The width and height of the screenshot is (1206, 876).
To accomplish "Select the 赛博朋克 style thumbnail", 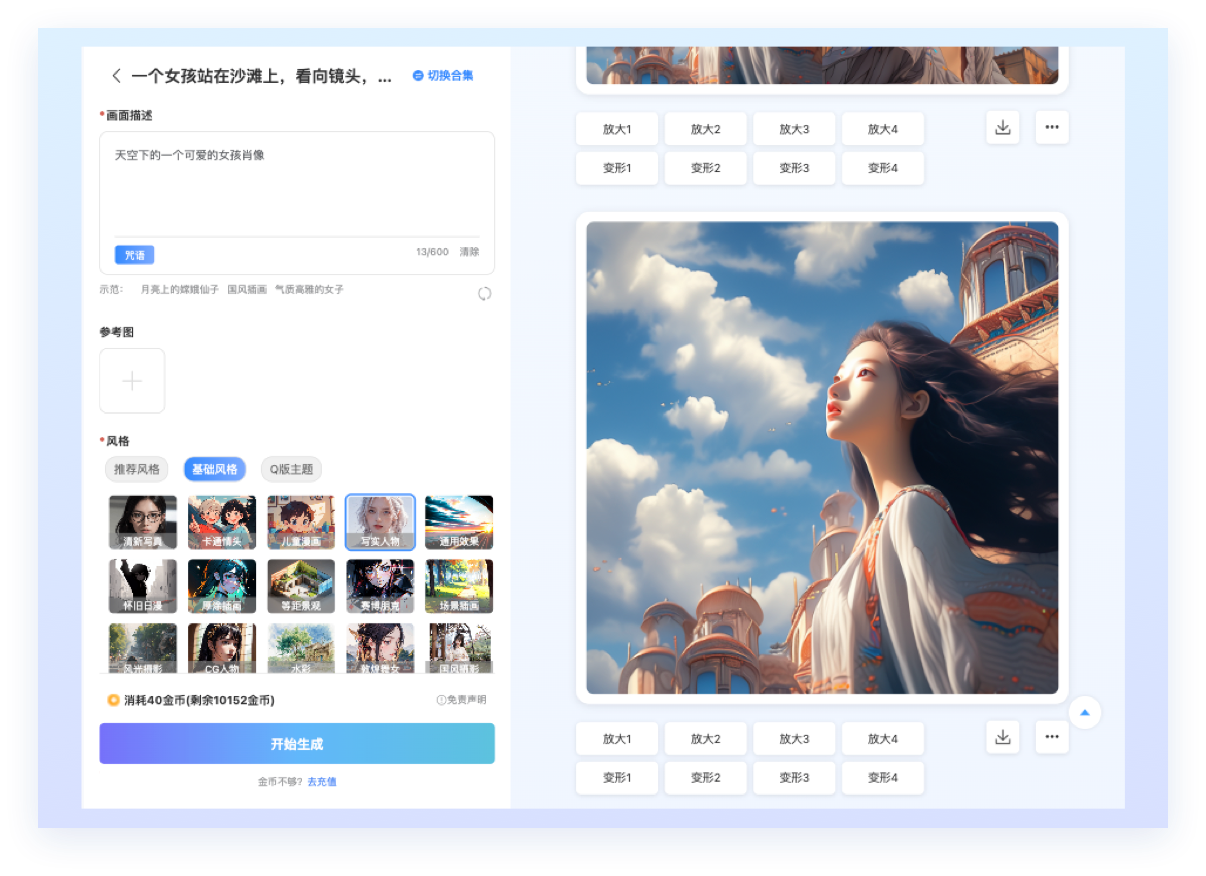I will tap(380, 586).
